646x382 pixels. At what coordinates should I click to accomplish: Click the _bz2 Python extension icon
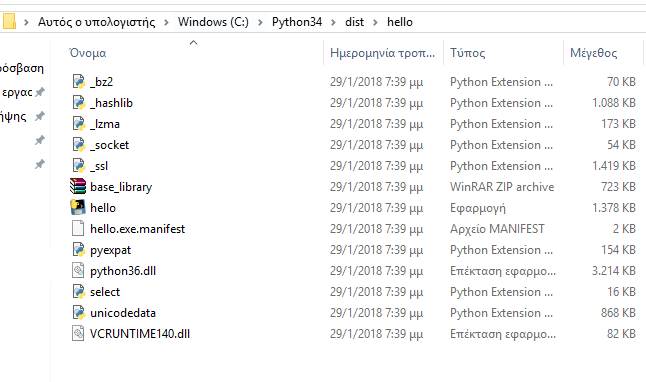tap(78, 81)
